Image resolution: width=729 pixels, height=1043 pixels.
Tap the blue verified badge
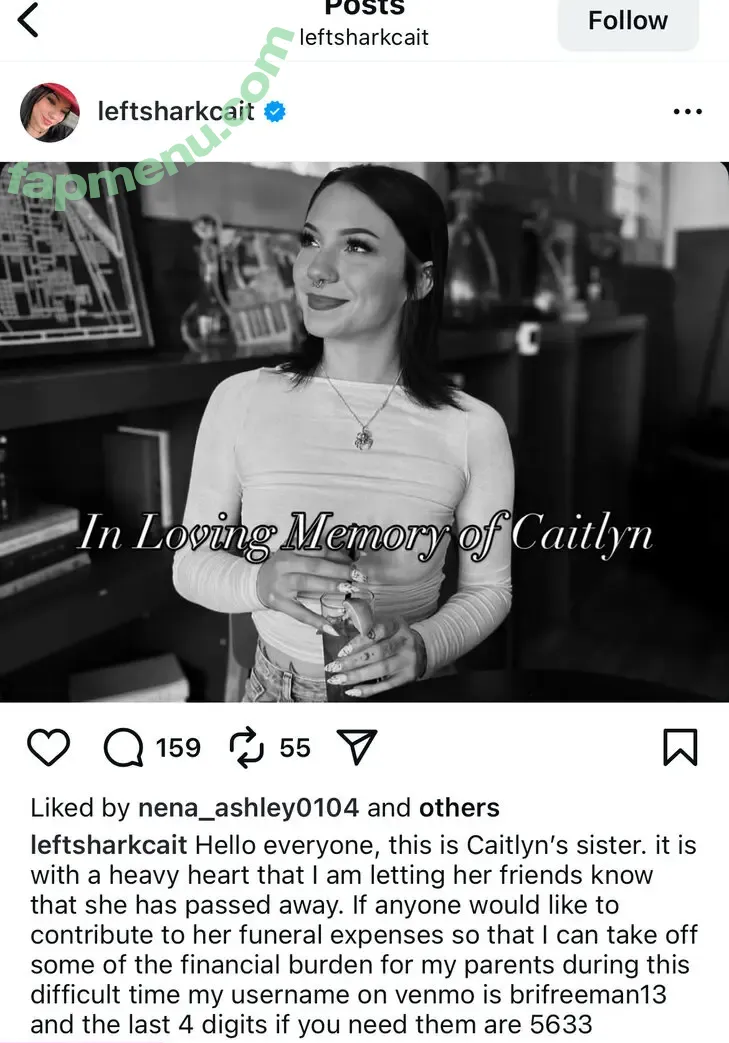275,111
